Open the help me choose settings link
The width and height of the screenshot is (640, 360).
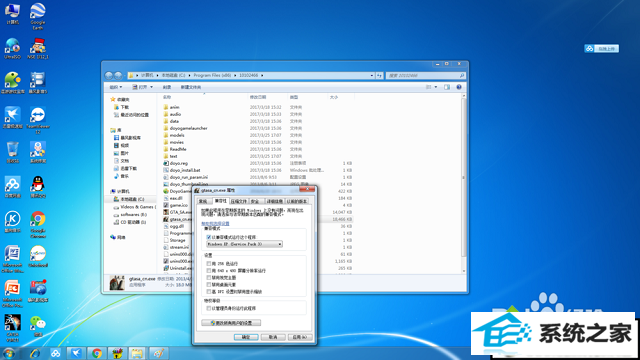click(215, 223)
